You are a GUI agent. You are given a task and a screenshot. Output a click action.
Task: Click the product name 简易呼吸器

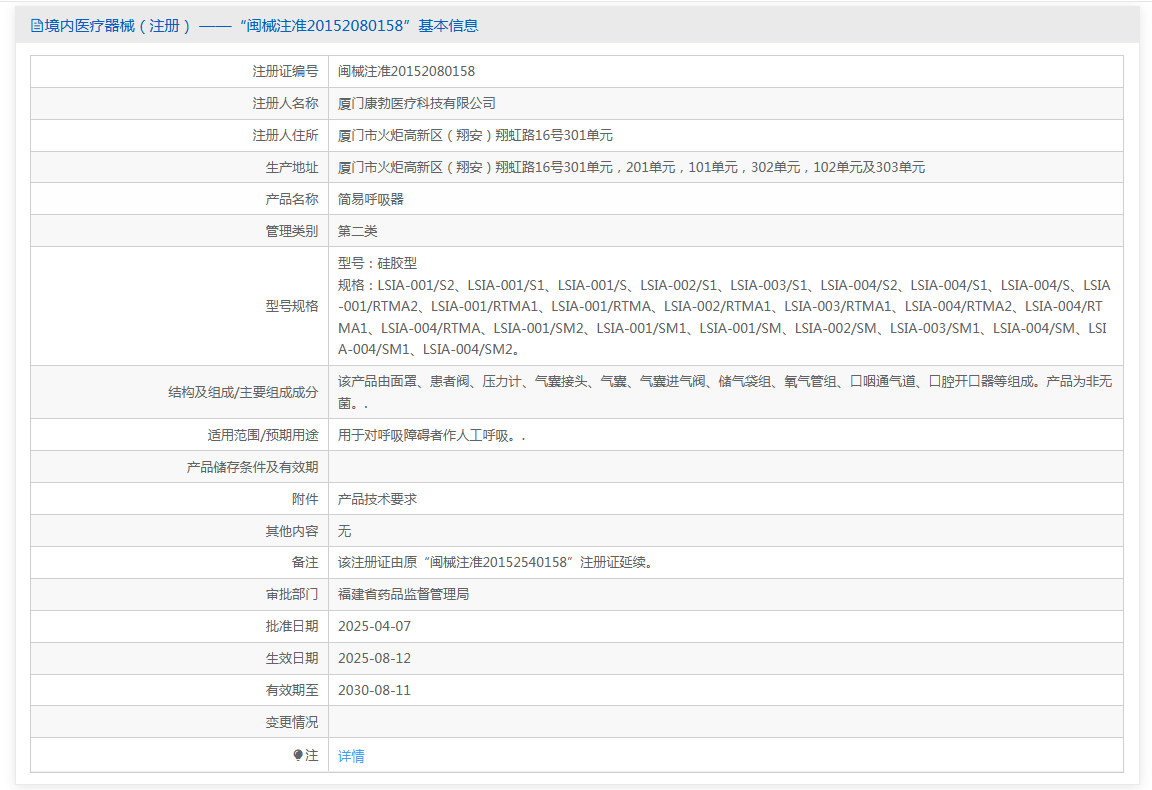371,199
